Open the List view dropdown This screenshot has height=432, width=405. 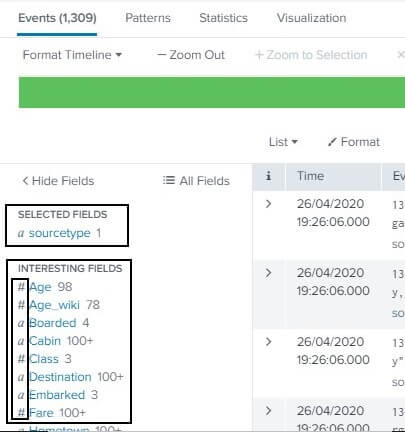[283, 142]
